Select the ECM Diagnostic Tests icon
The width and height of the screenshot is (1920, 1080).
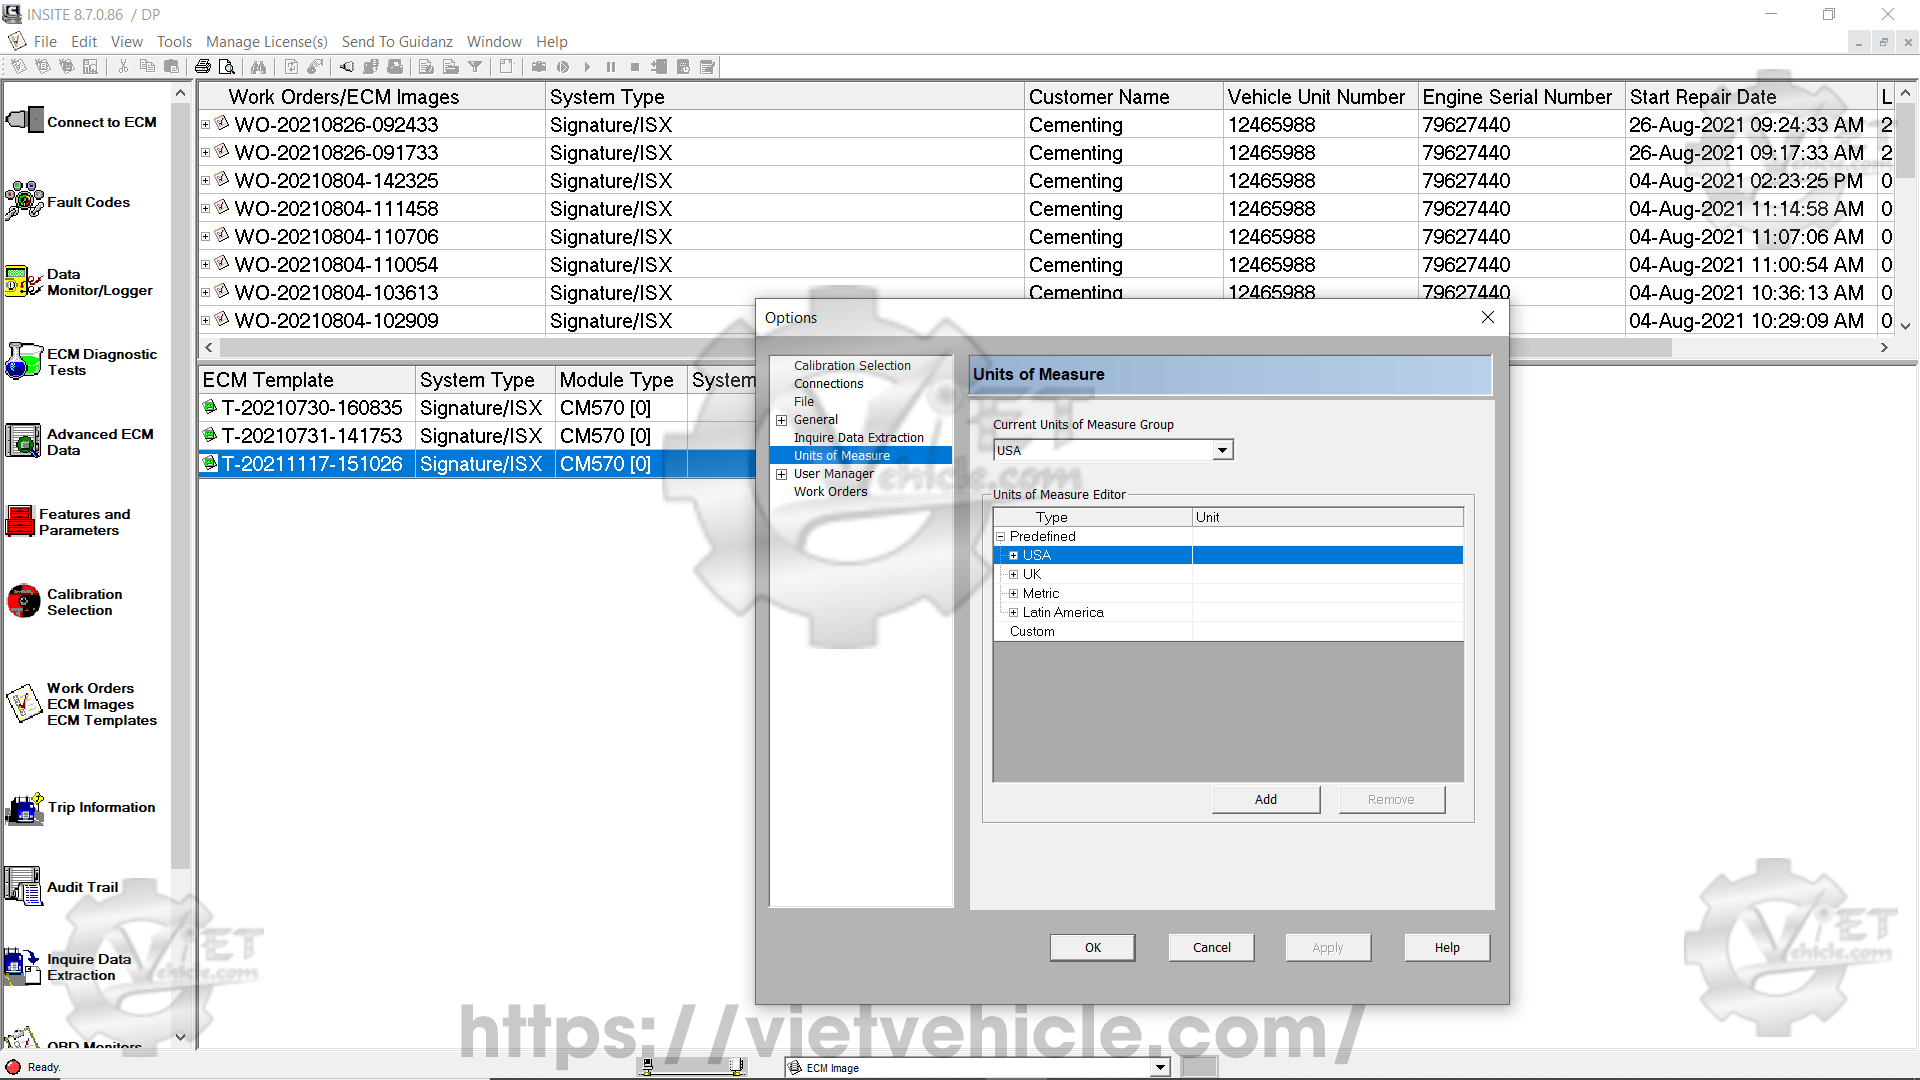25,361
